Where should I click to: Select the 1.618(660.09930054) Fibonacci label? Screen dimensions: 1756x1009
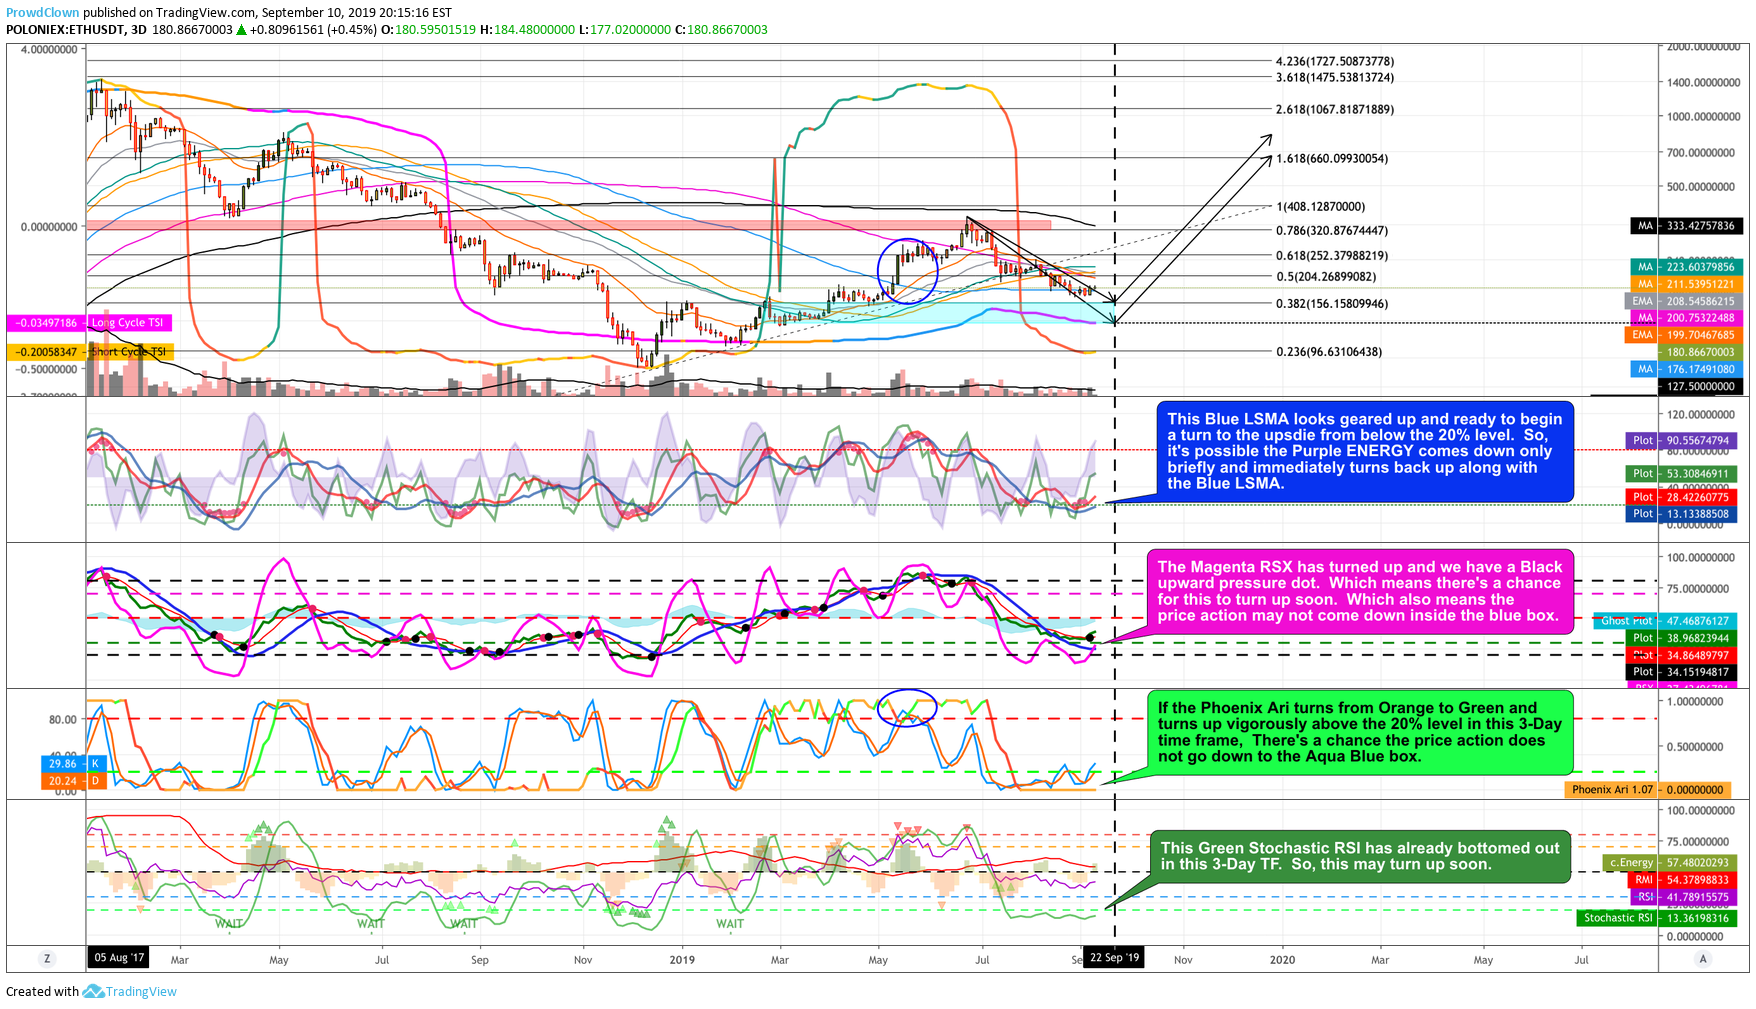point(1331,159)
